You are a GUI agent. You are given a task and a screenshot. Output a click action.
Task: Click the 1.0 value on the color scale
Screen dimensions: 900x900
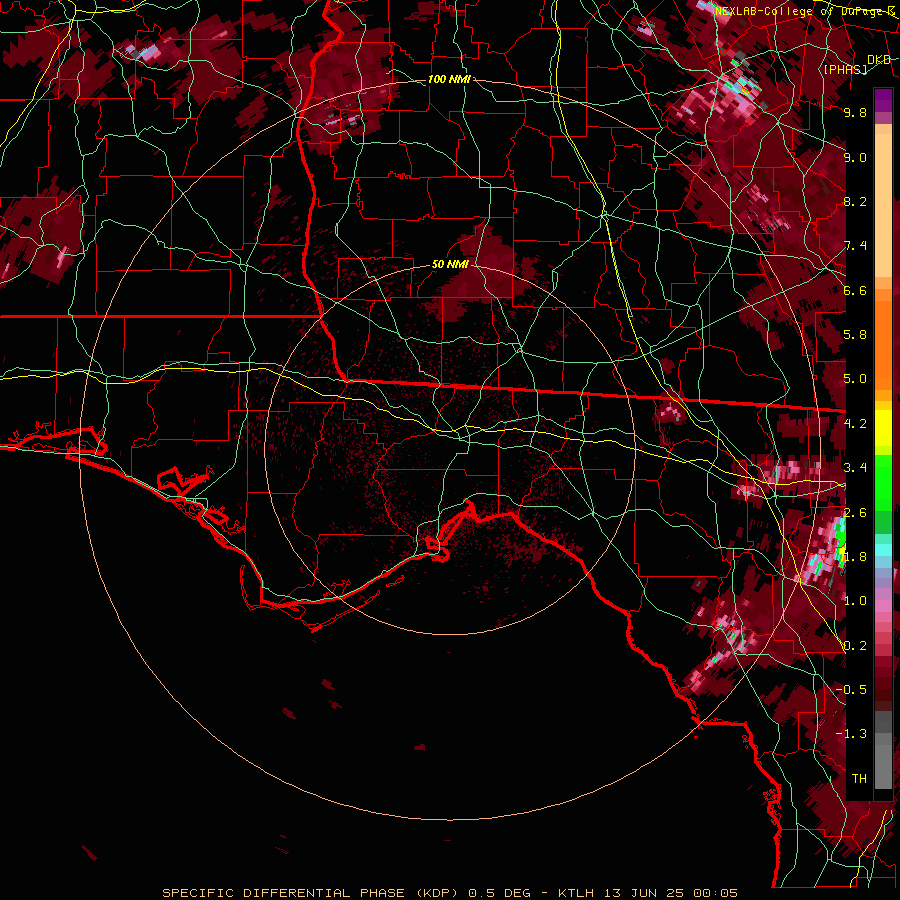coord(855,601)
